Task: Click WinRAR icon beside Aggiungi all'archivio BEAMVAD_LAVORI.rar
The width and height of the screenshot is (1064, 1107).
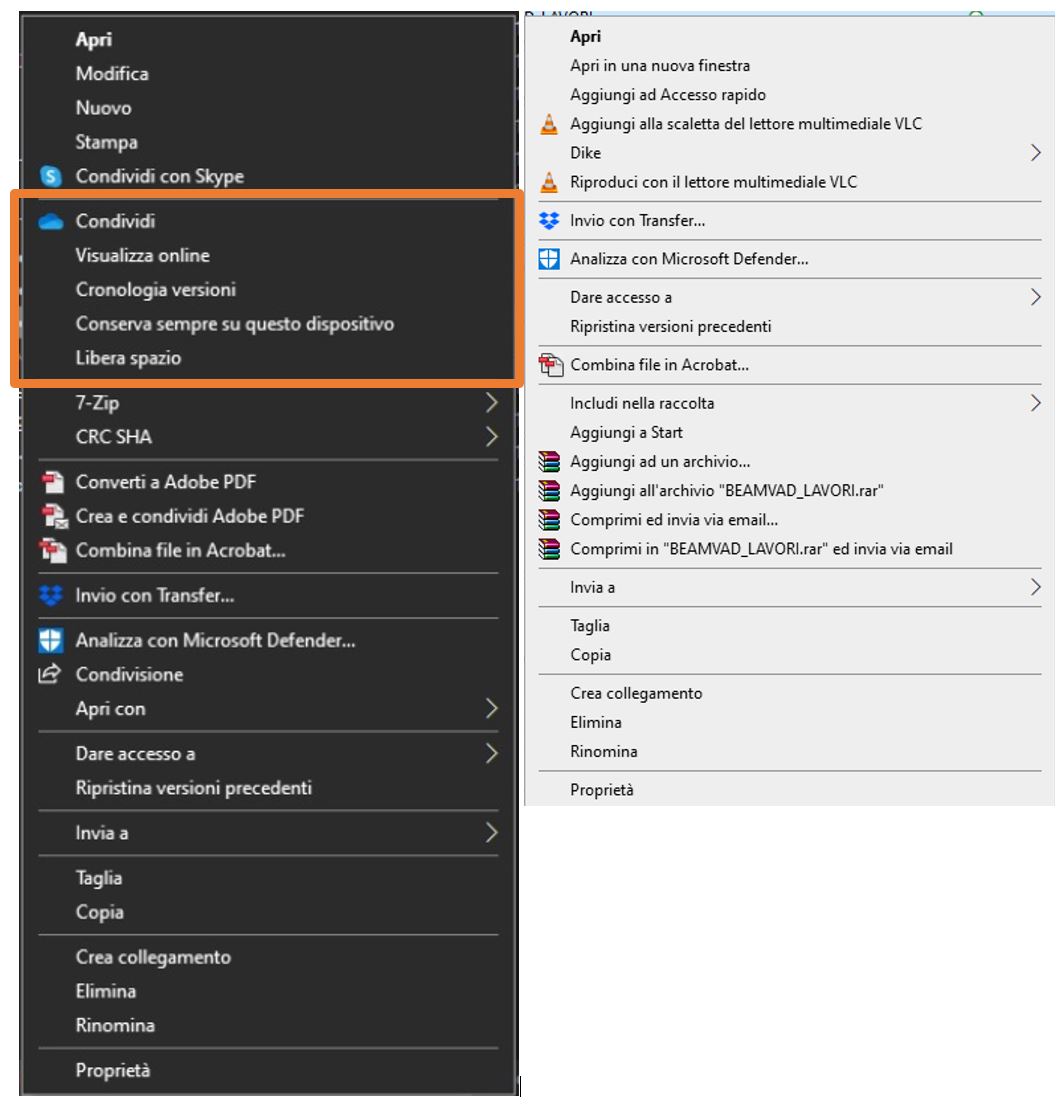Action: pyautogui.click(x=549, y=491)
